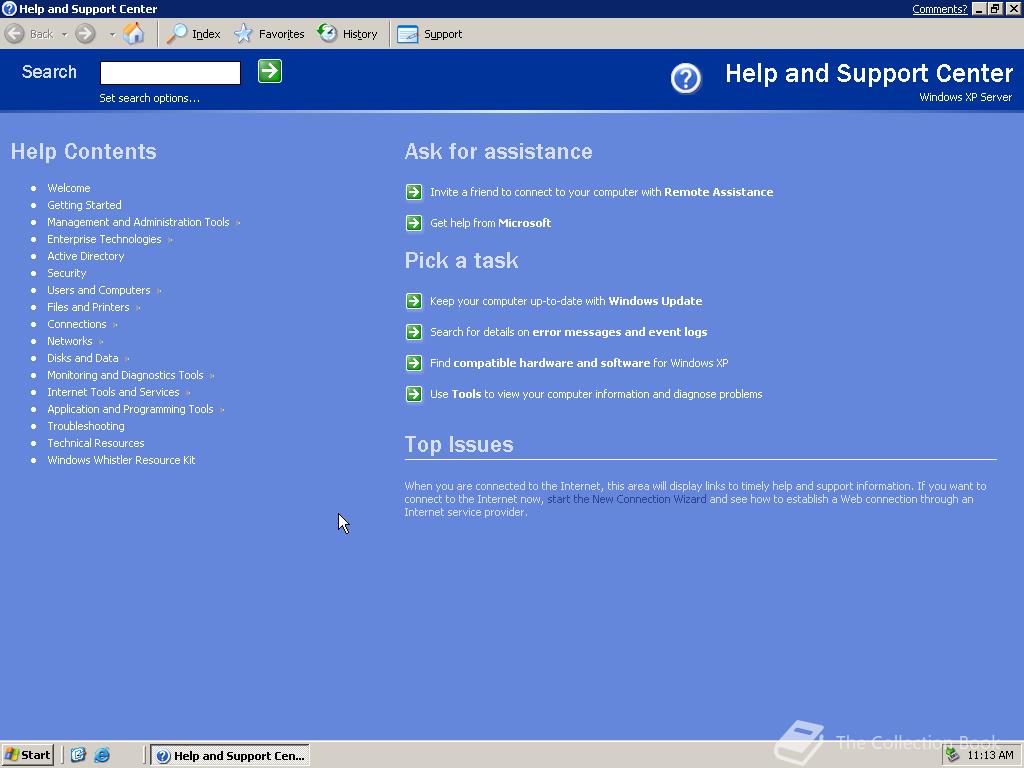Expand Files and Printers topic

(x=88, y=307)
